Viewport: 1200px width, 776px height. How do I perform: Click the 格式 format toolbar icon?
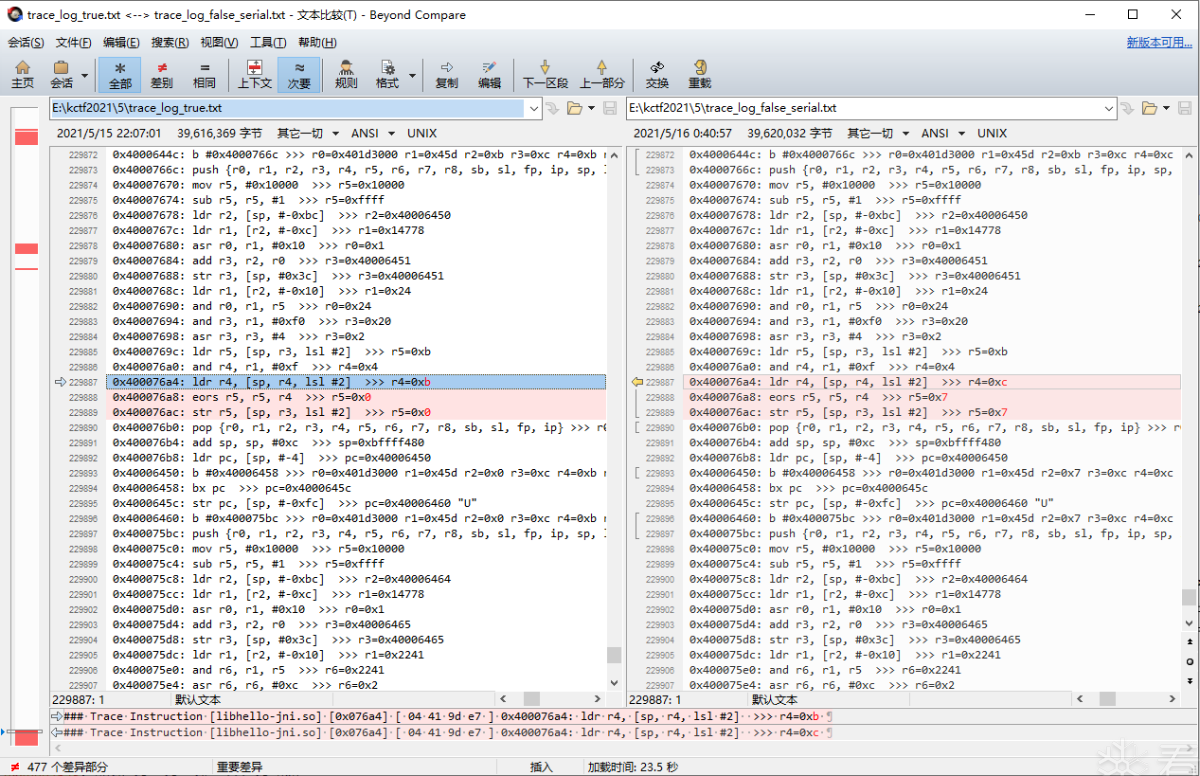387,75
